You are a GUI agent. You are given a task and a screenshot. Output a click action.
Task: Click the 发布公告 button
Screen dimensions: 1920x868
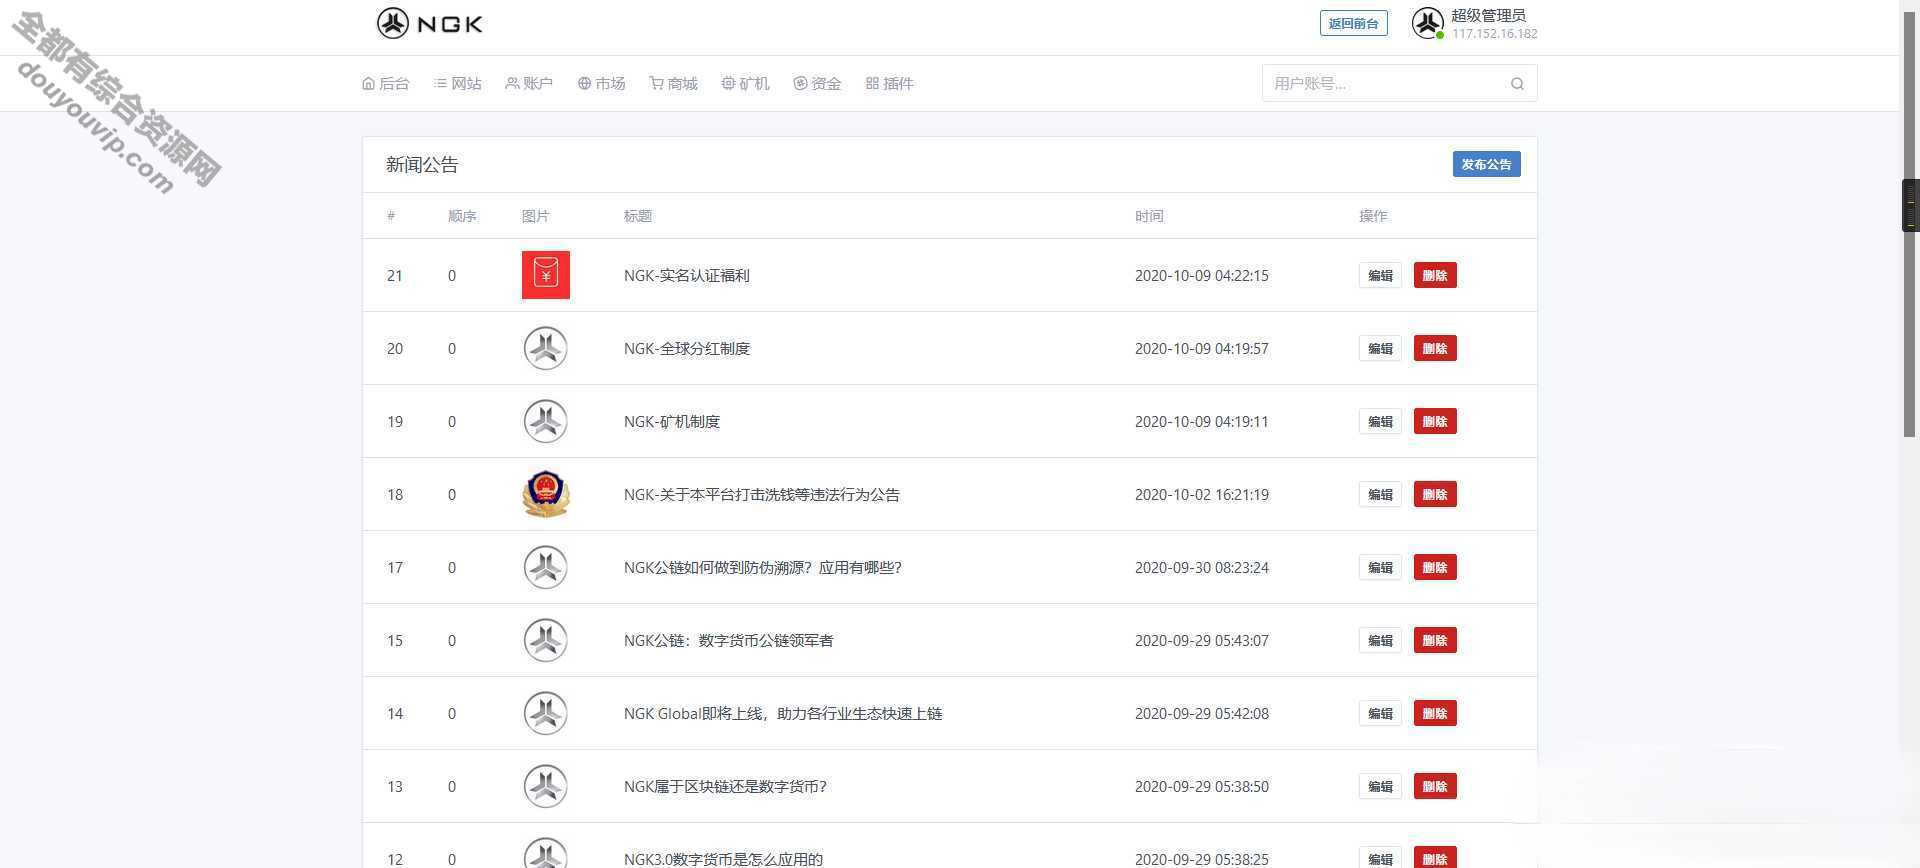pyautogui.click(x=1486, y=164)
